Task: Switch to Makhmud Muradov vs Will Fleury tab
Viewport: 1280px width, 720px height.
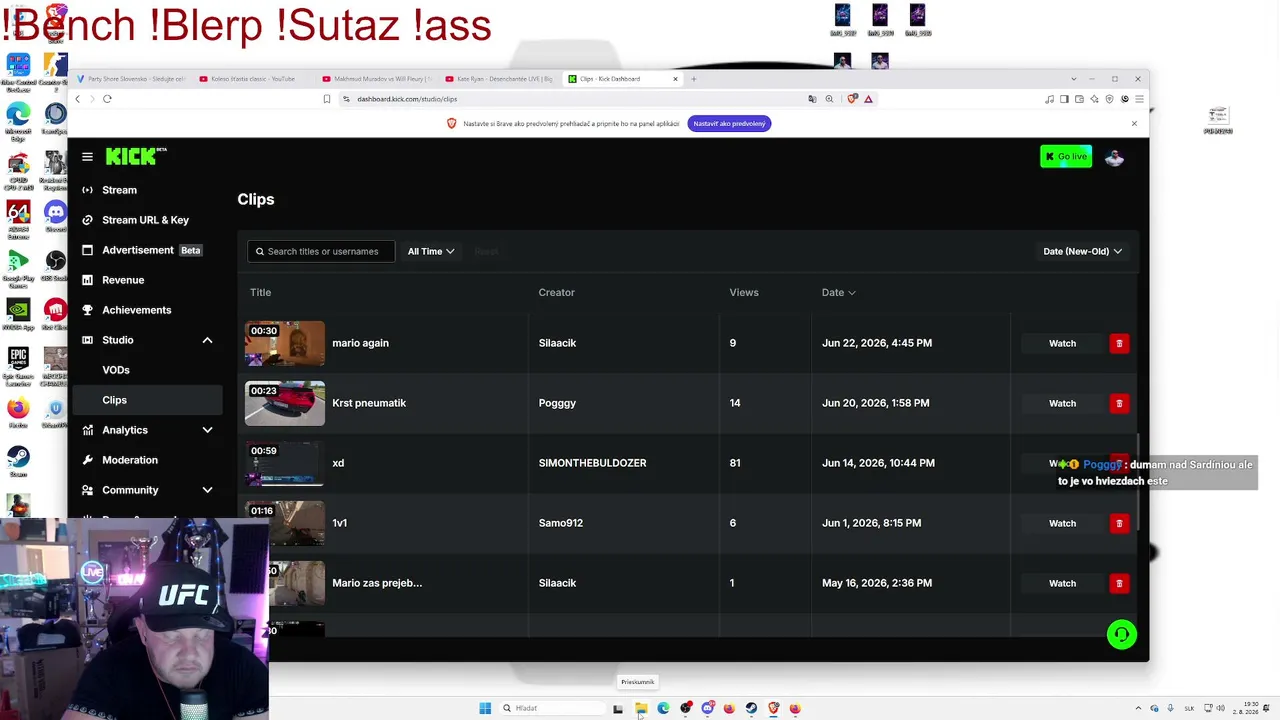Action: click(376, 79)
